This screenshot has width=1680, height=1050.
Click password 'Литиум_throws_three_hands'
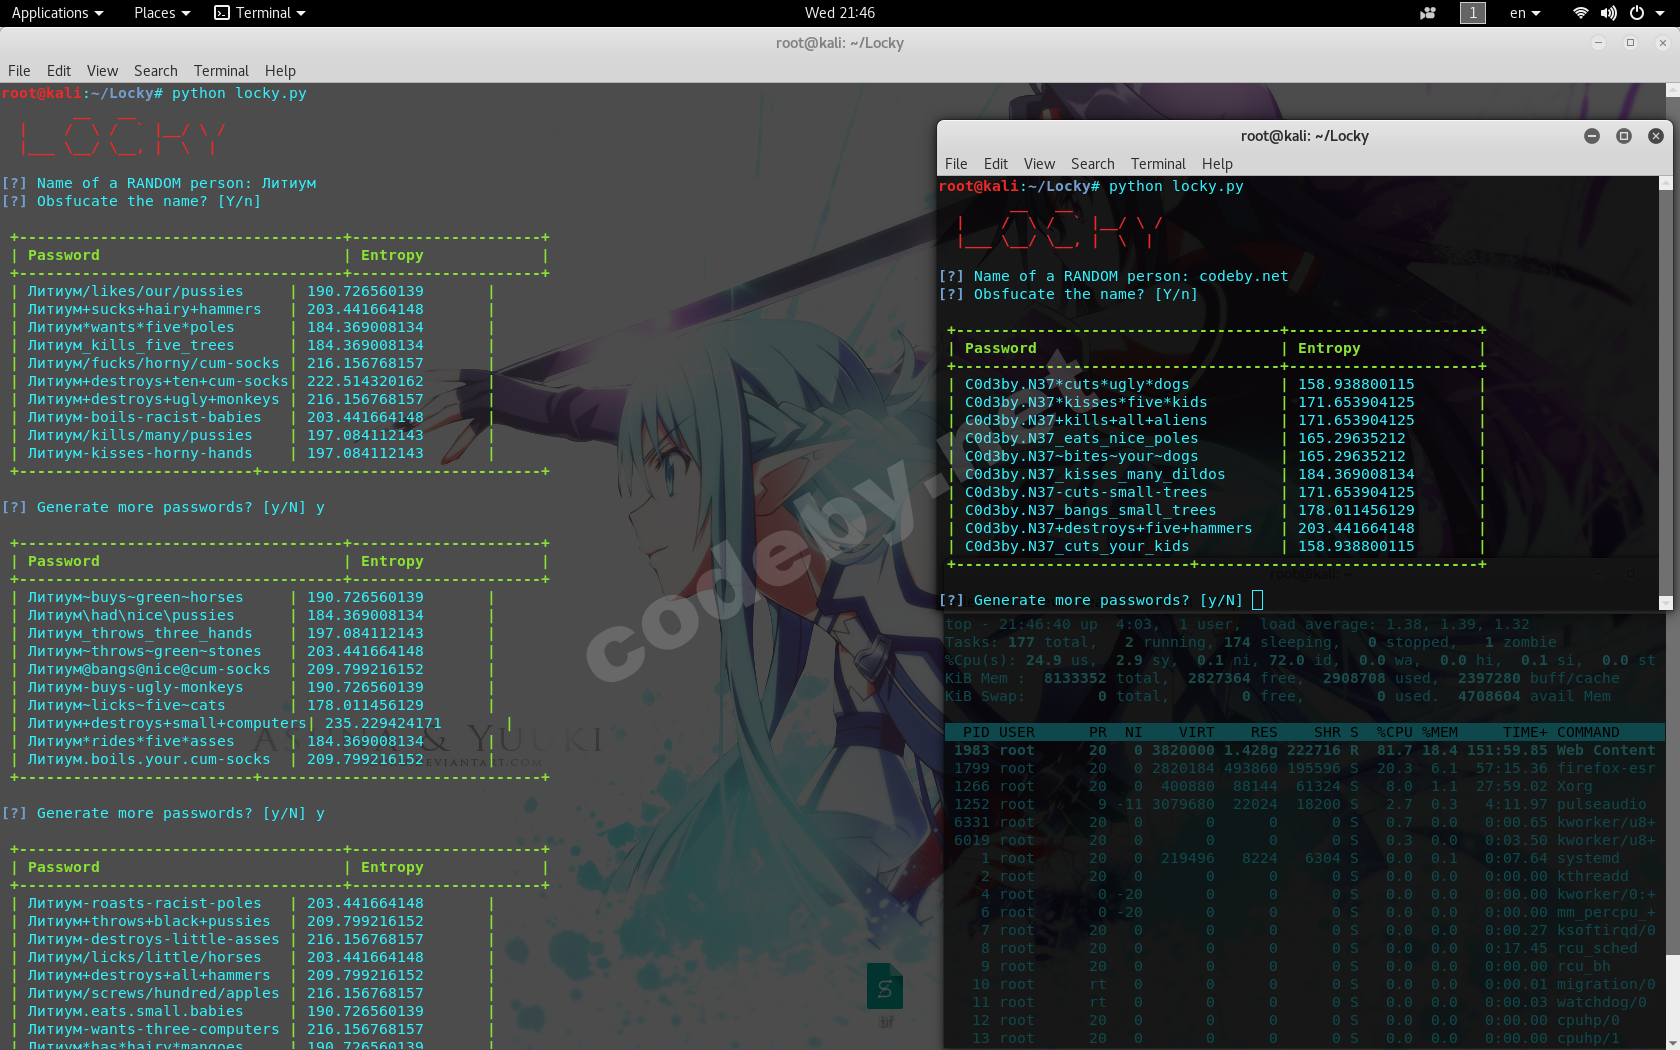point(140,633)
